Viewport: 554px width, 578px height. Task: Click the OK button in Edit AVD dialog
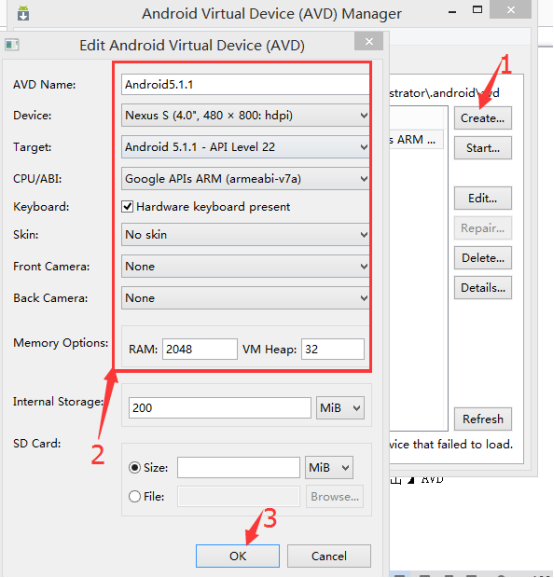238,556
